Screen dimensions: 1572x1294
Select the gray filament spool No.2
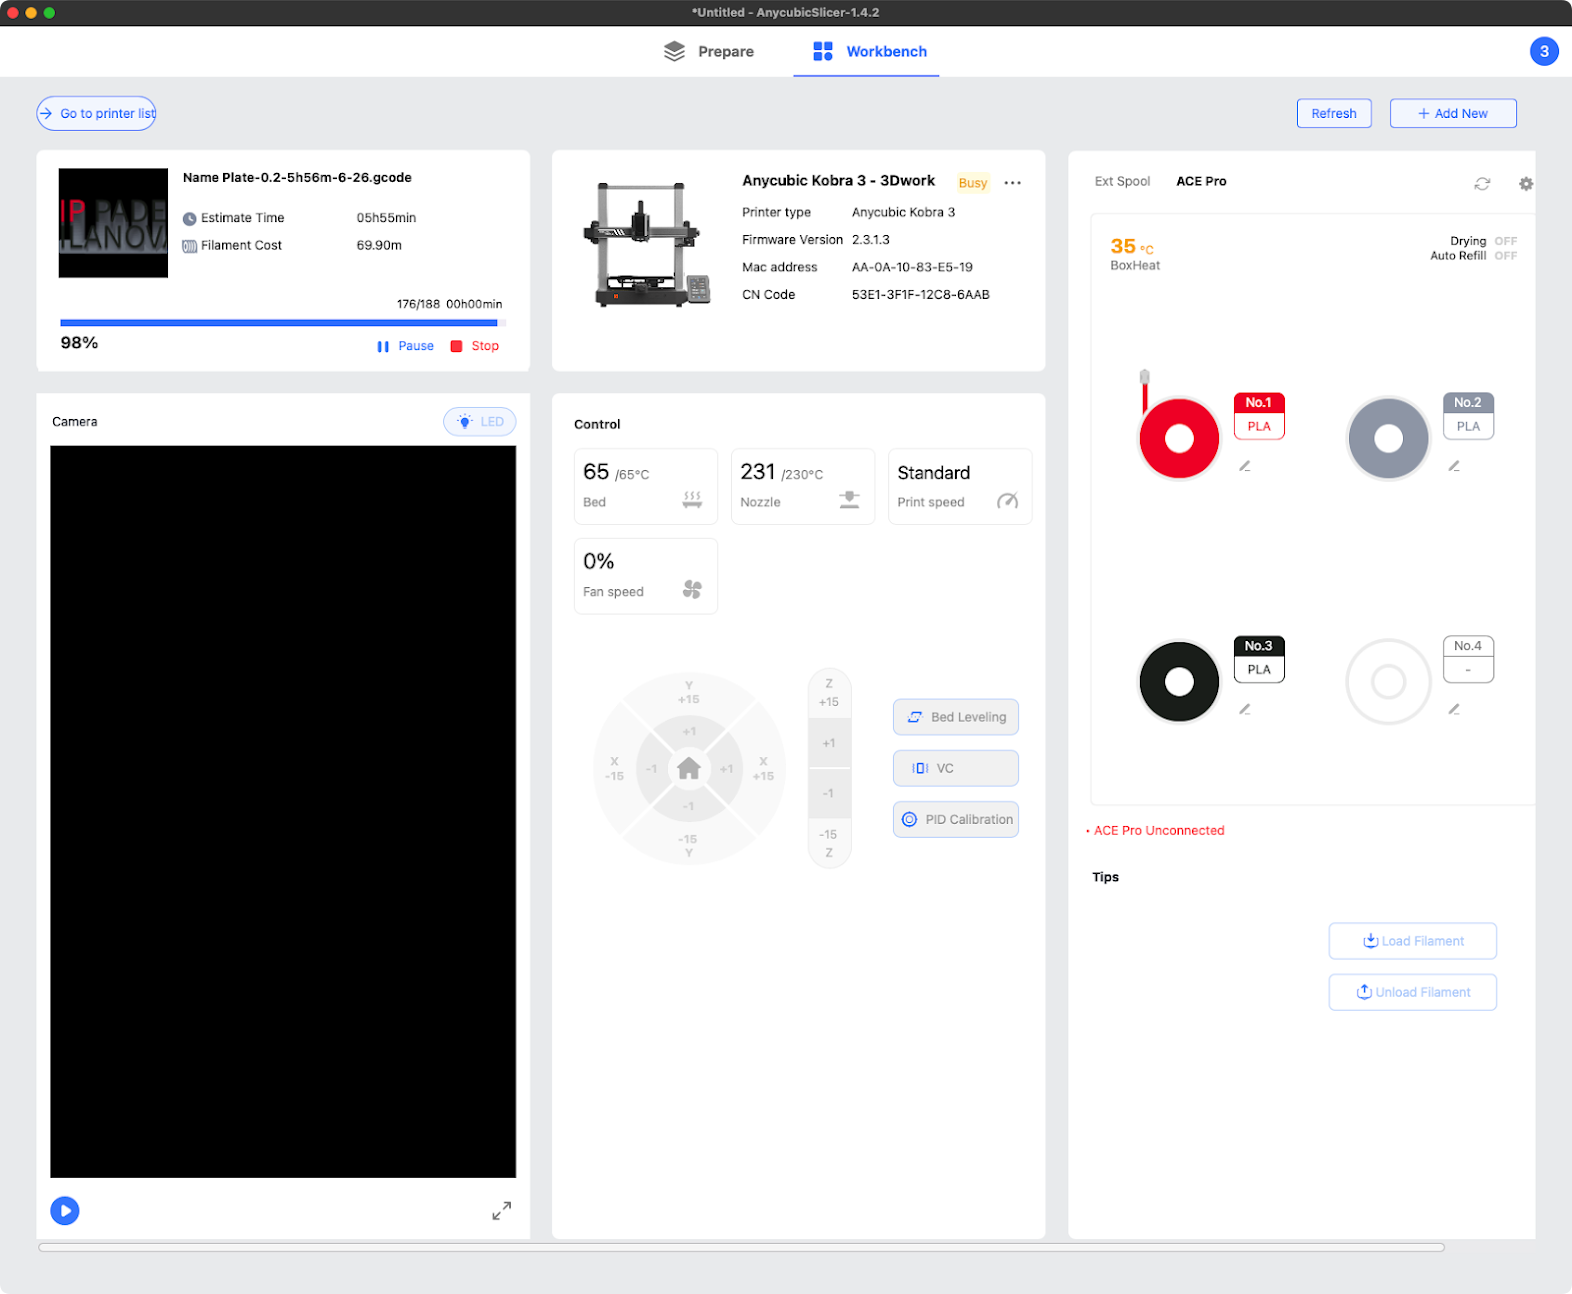(x=1388, y=438)
